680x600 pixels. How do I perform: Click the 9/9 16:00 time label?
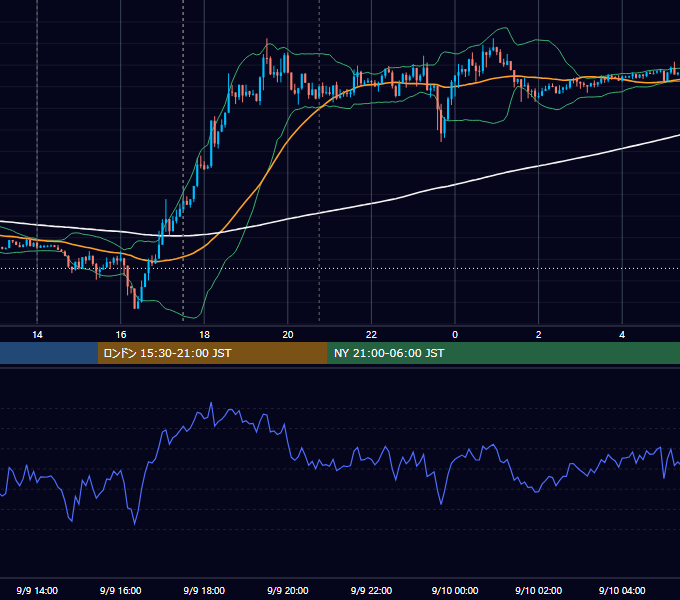pyautogui.click(x=121, y=590)
